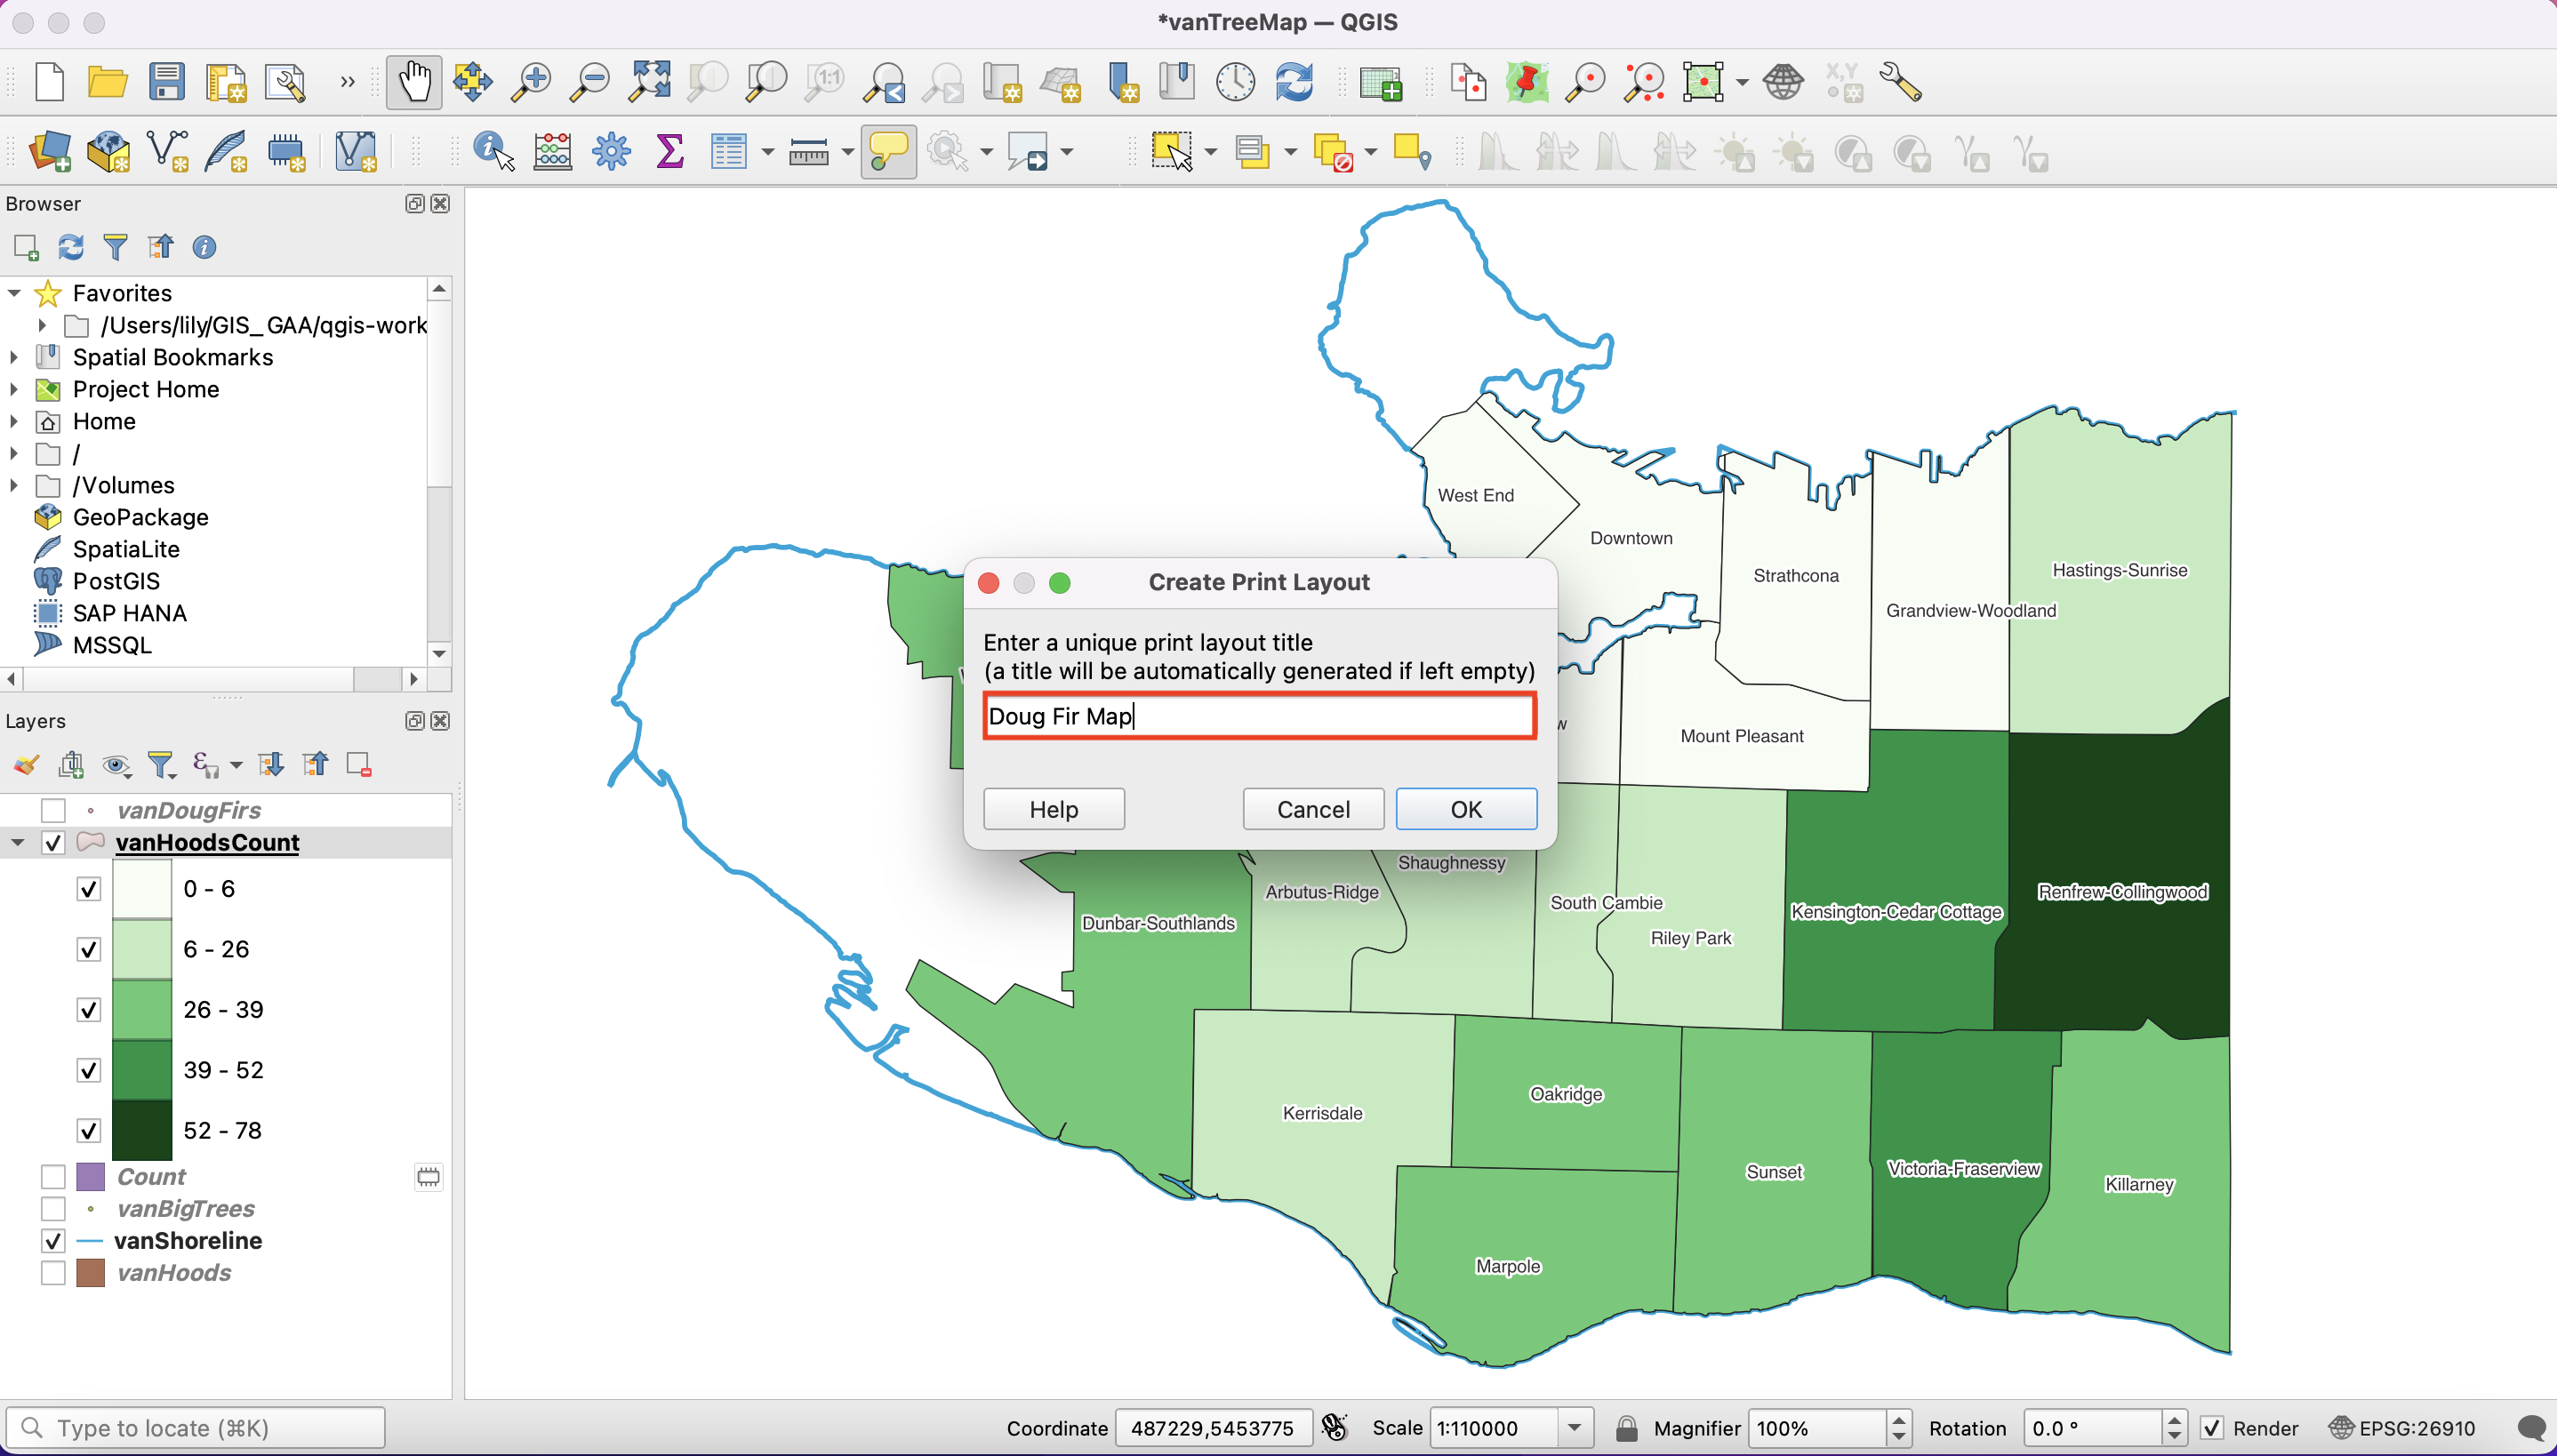Select PostGIS in the Browser panel
This screenshot has height=1456, width=2557.
[x=115, y=581]
